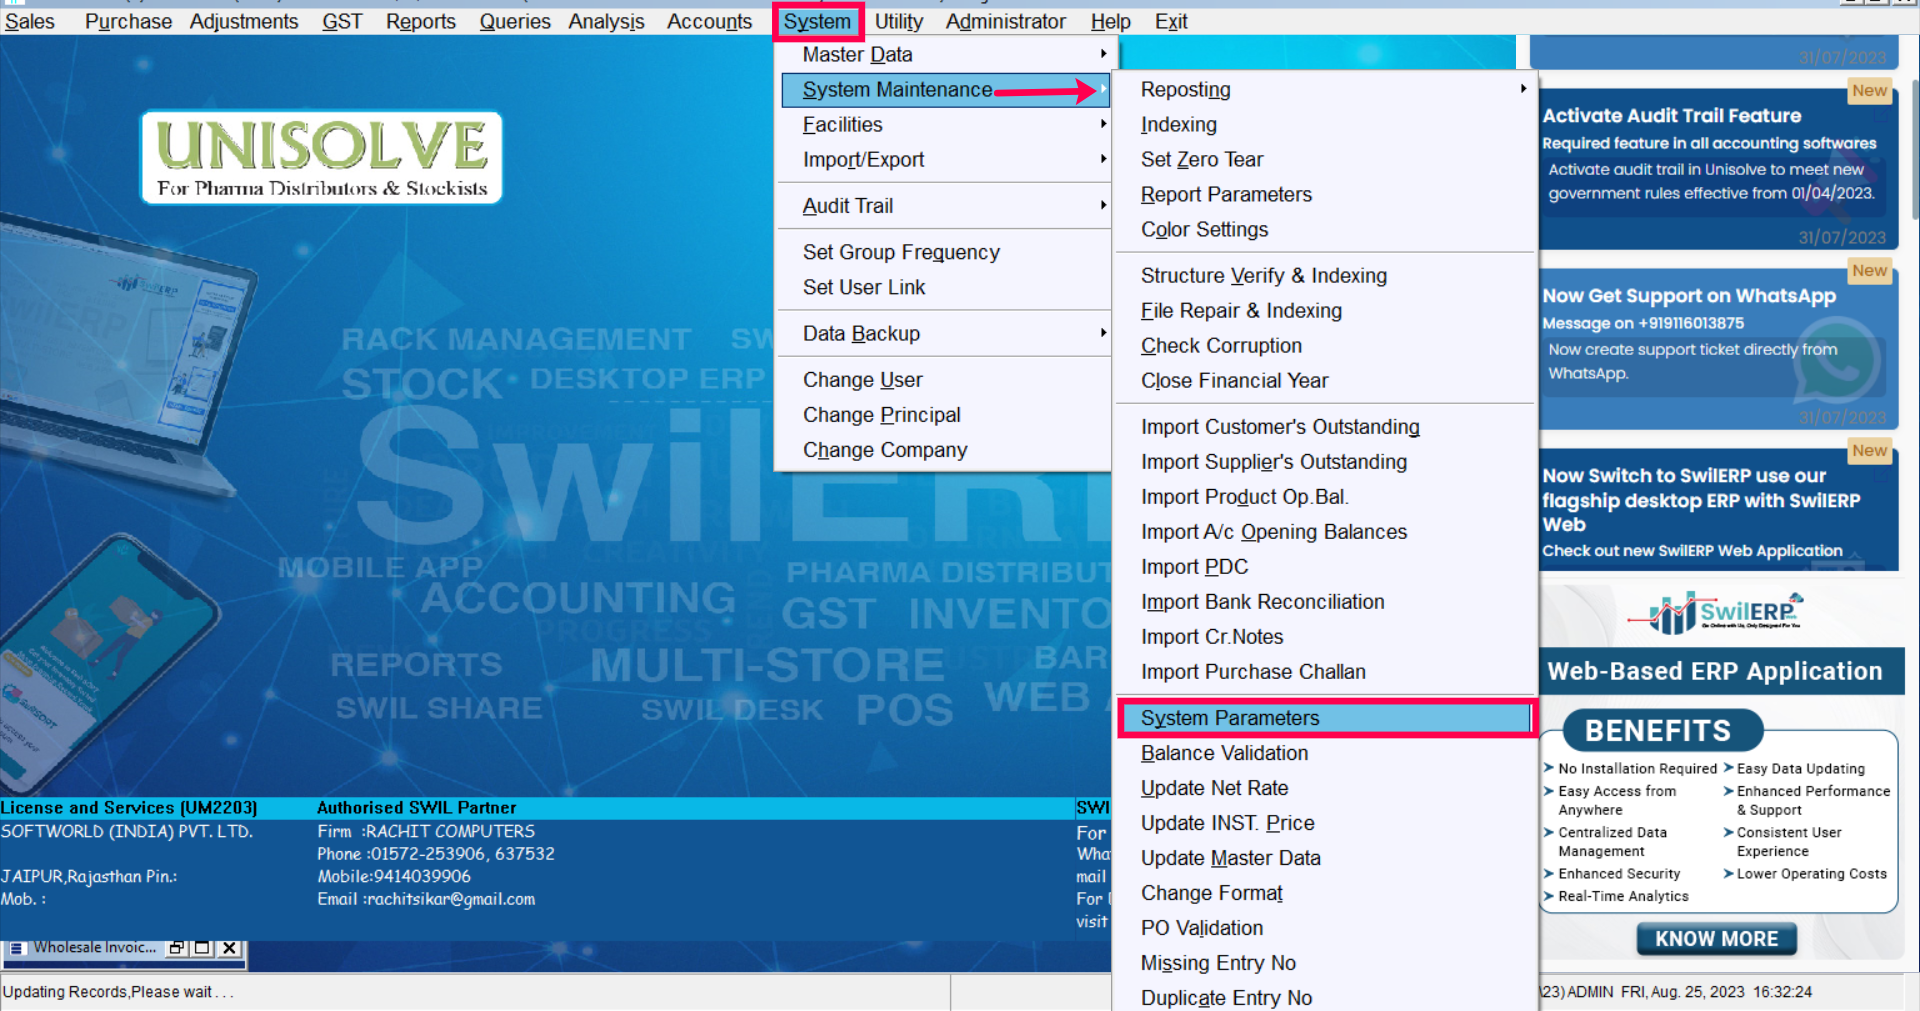
Task: Select Change Company option
Action: 945,449
